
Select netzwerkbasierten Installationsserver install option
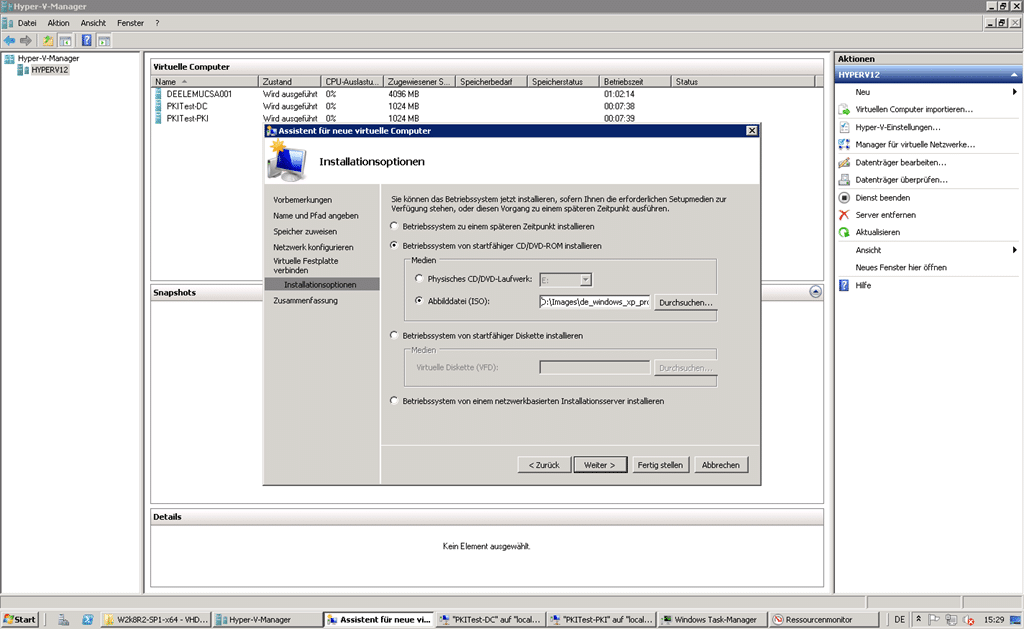click(x=394, y=400)
